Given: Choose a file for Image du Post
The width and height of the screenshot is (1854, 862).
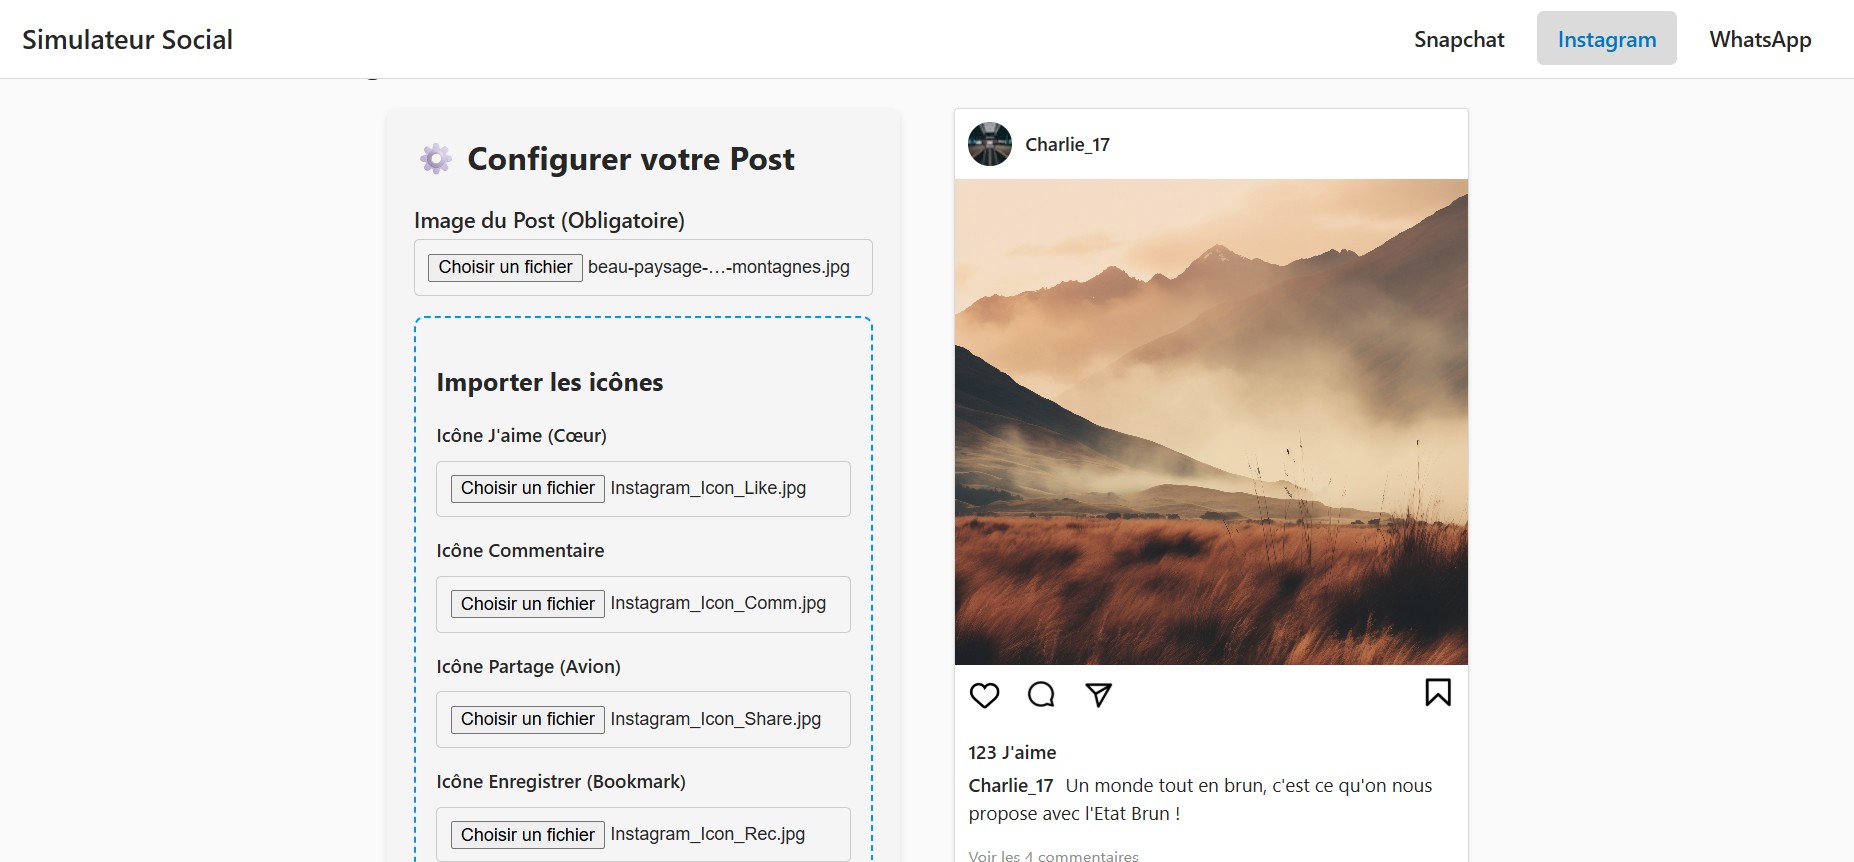Looking at the screenshot, I should pos(505,267).
